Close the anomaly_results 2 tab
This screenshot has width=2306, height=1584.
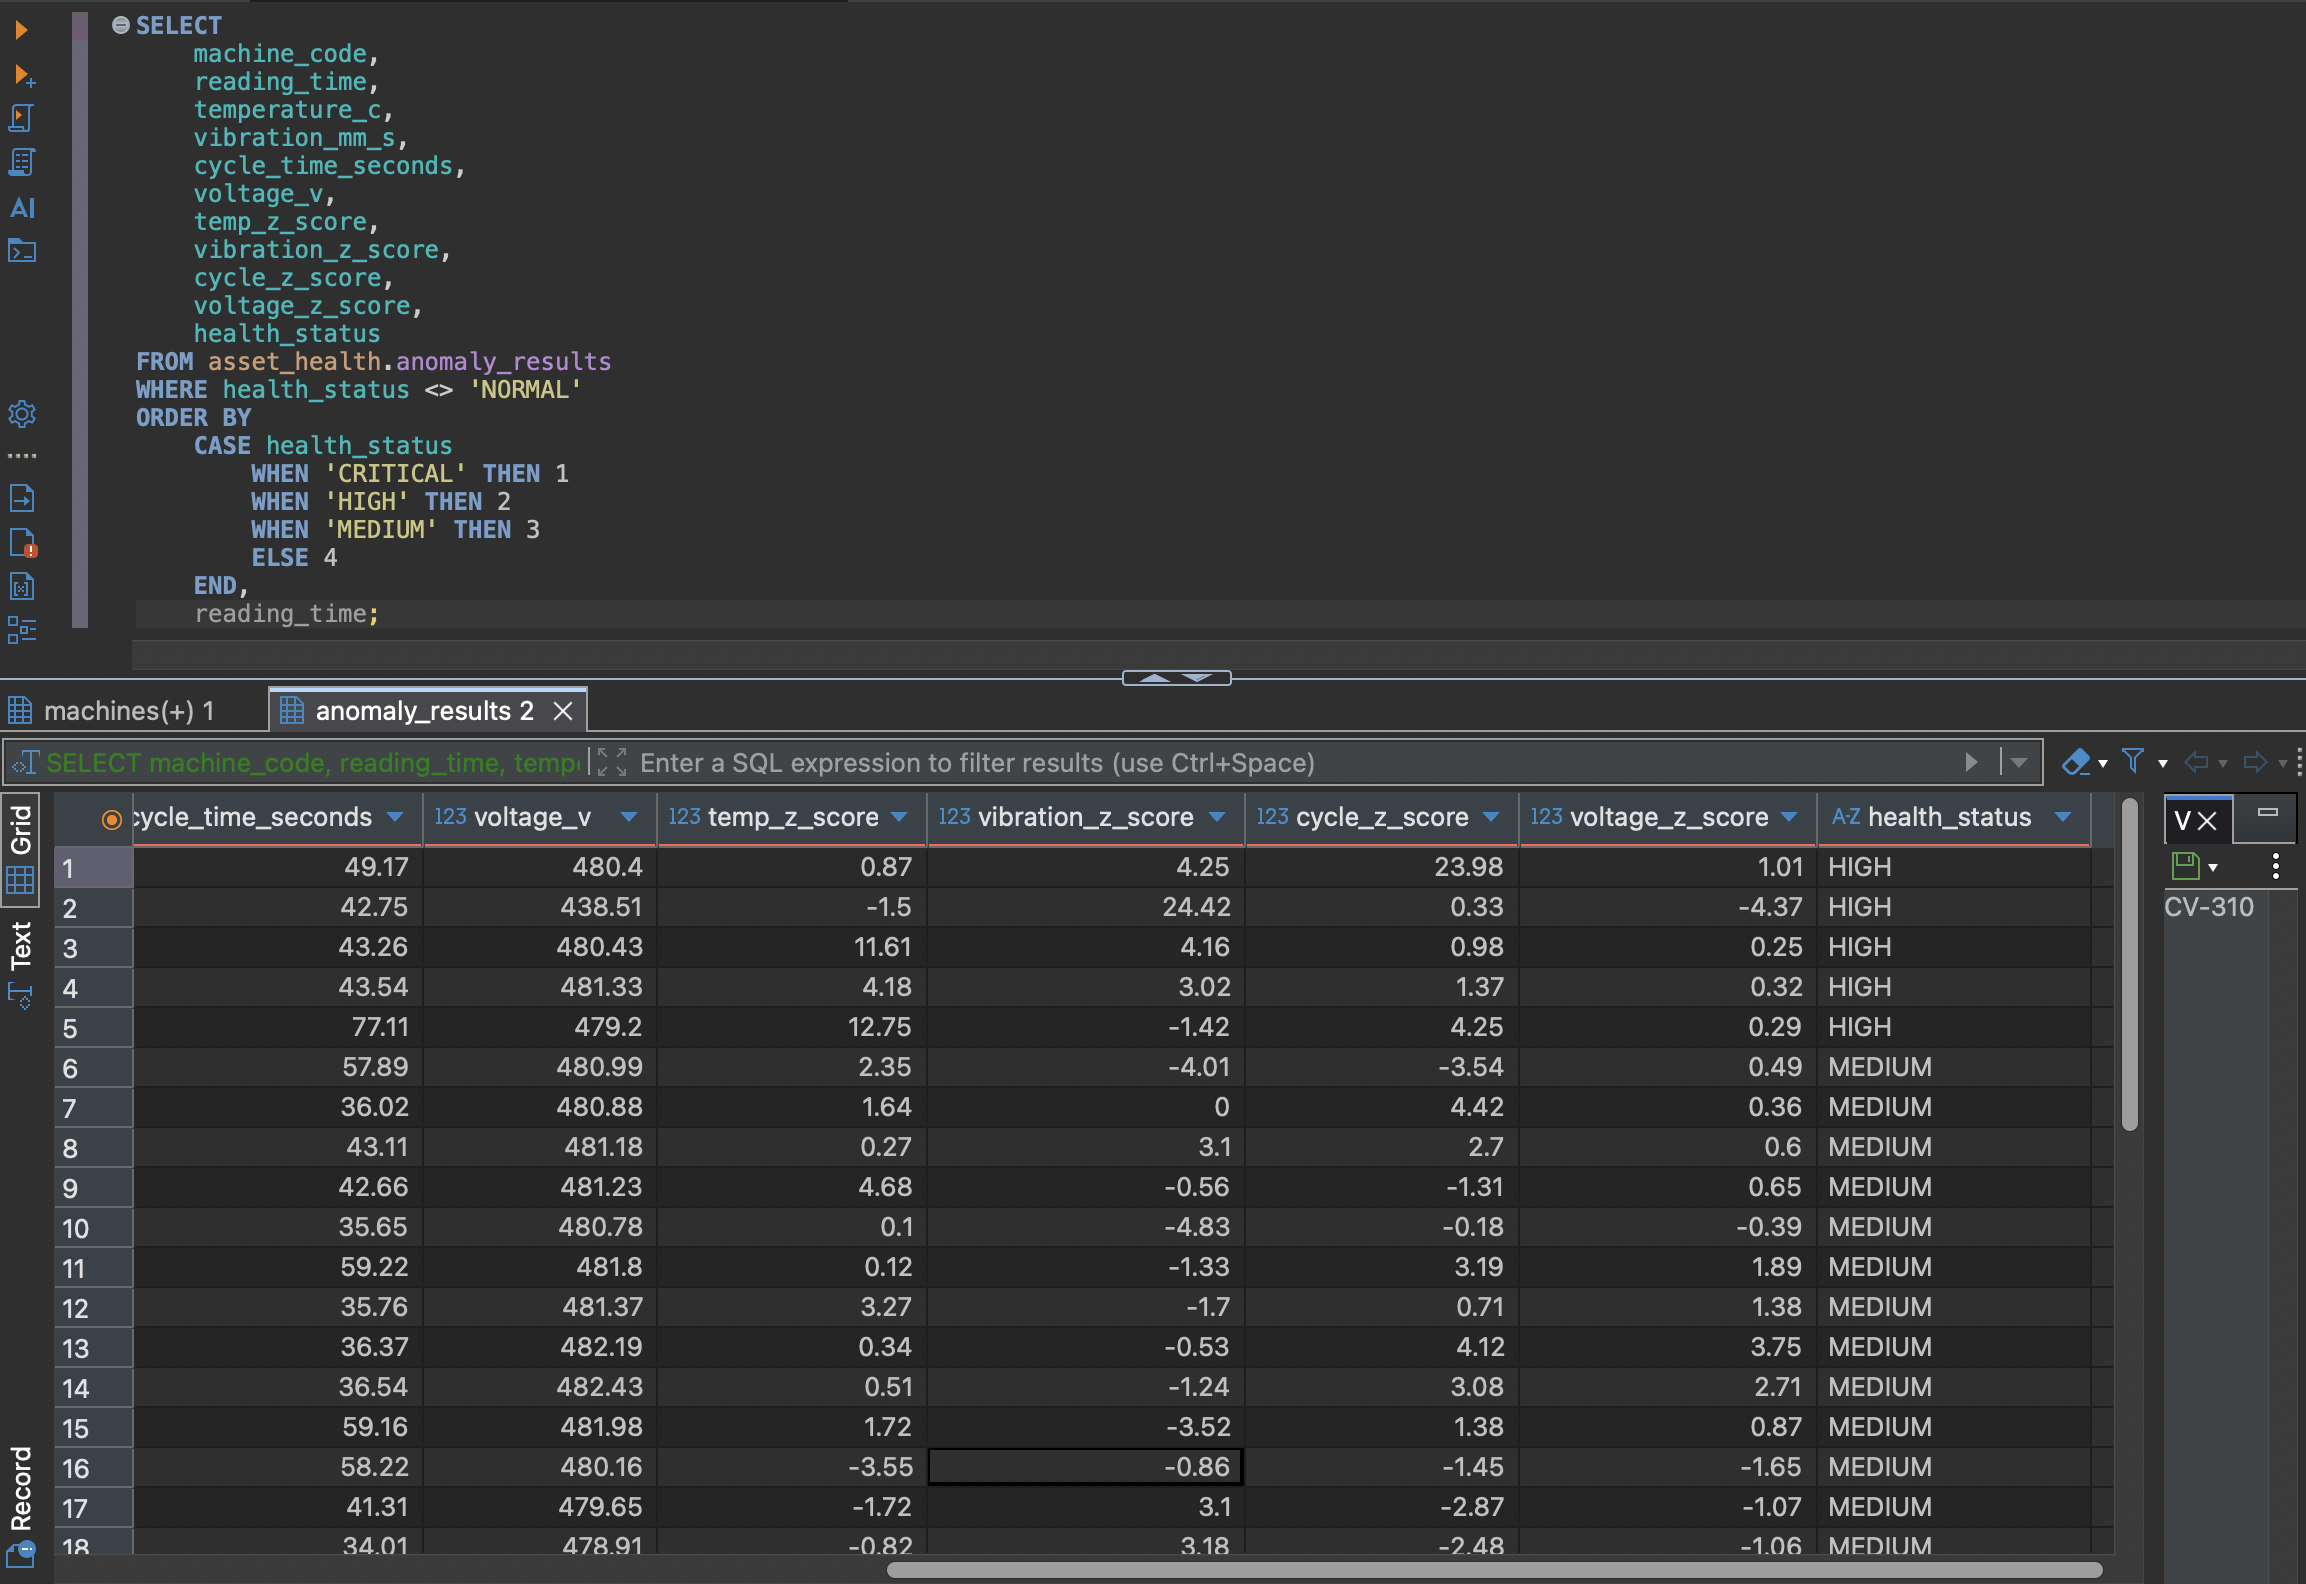[x=563, y=711]
